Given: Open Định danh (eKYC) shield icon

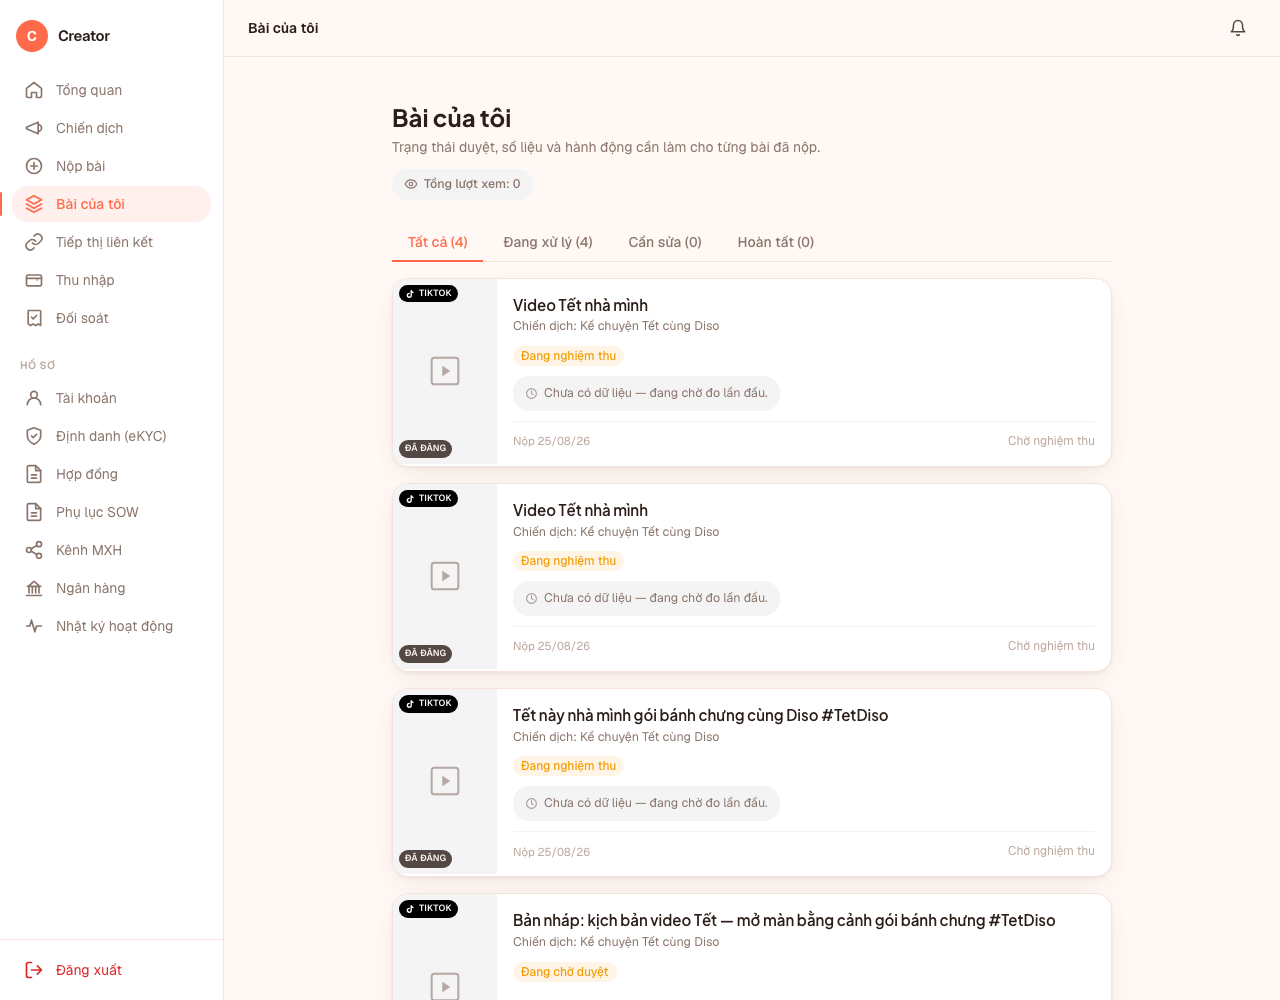Looking at the screenshot, I should coord(34,436).
